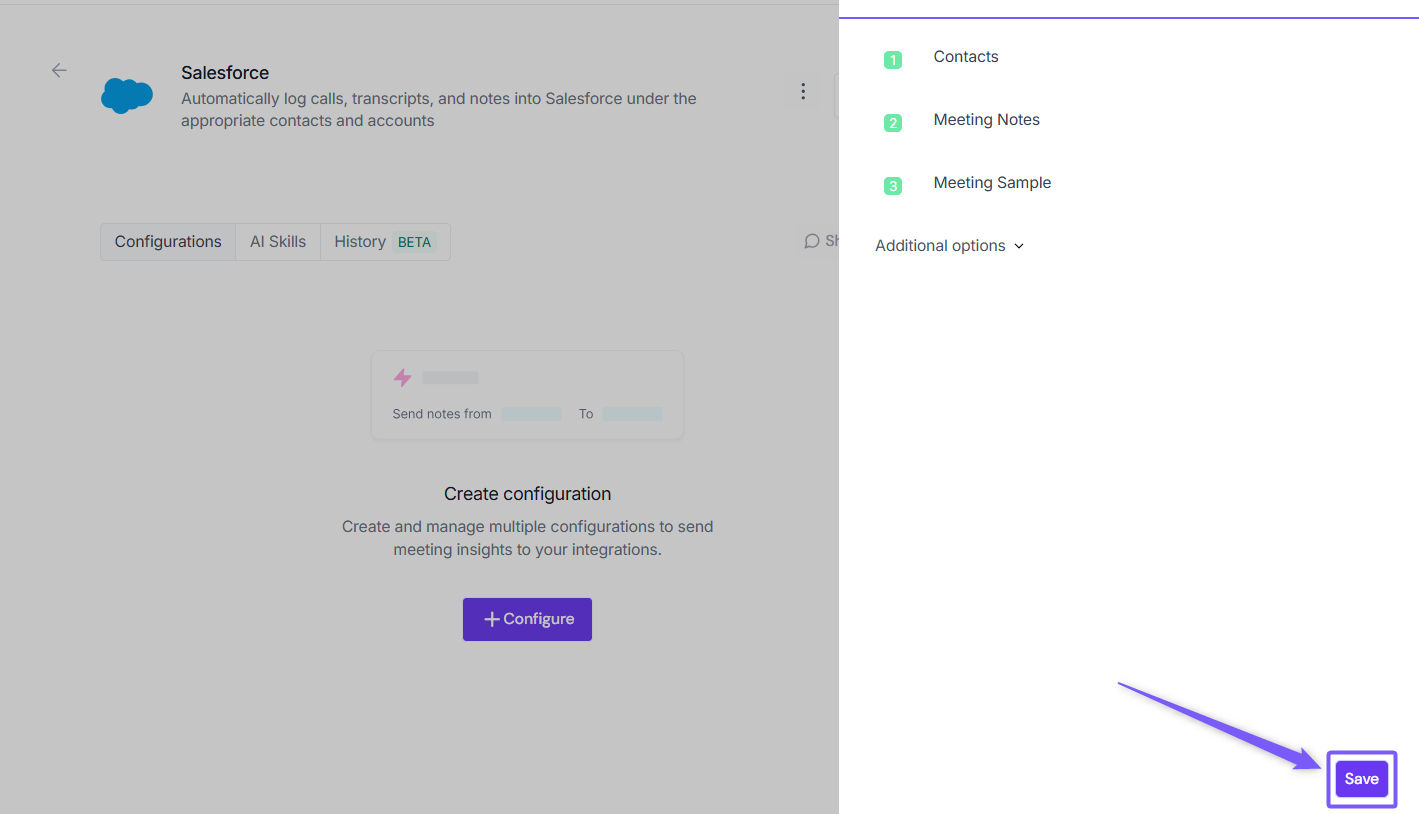This screenshot has width=1419, height=814.
Task: Open the three-dot more options menu
Action: click(802, 92)
